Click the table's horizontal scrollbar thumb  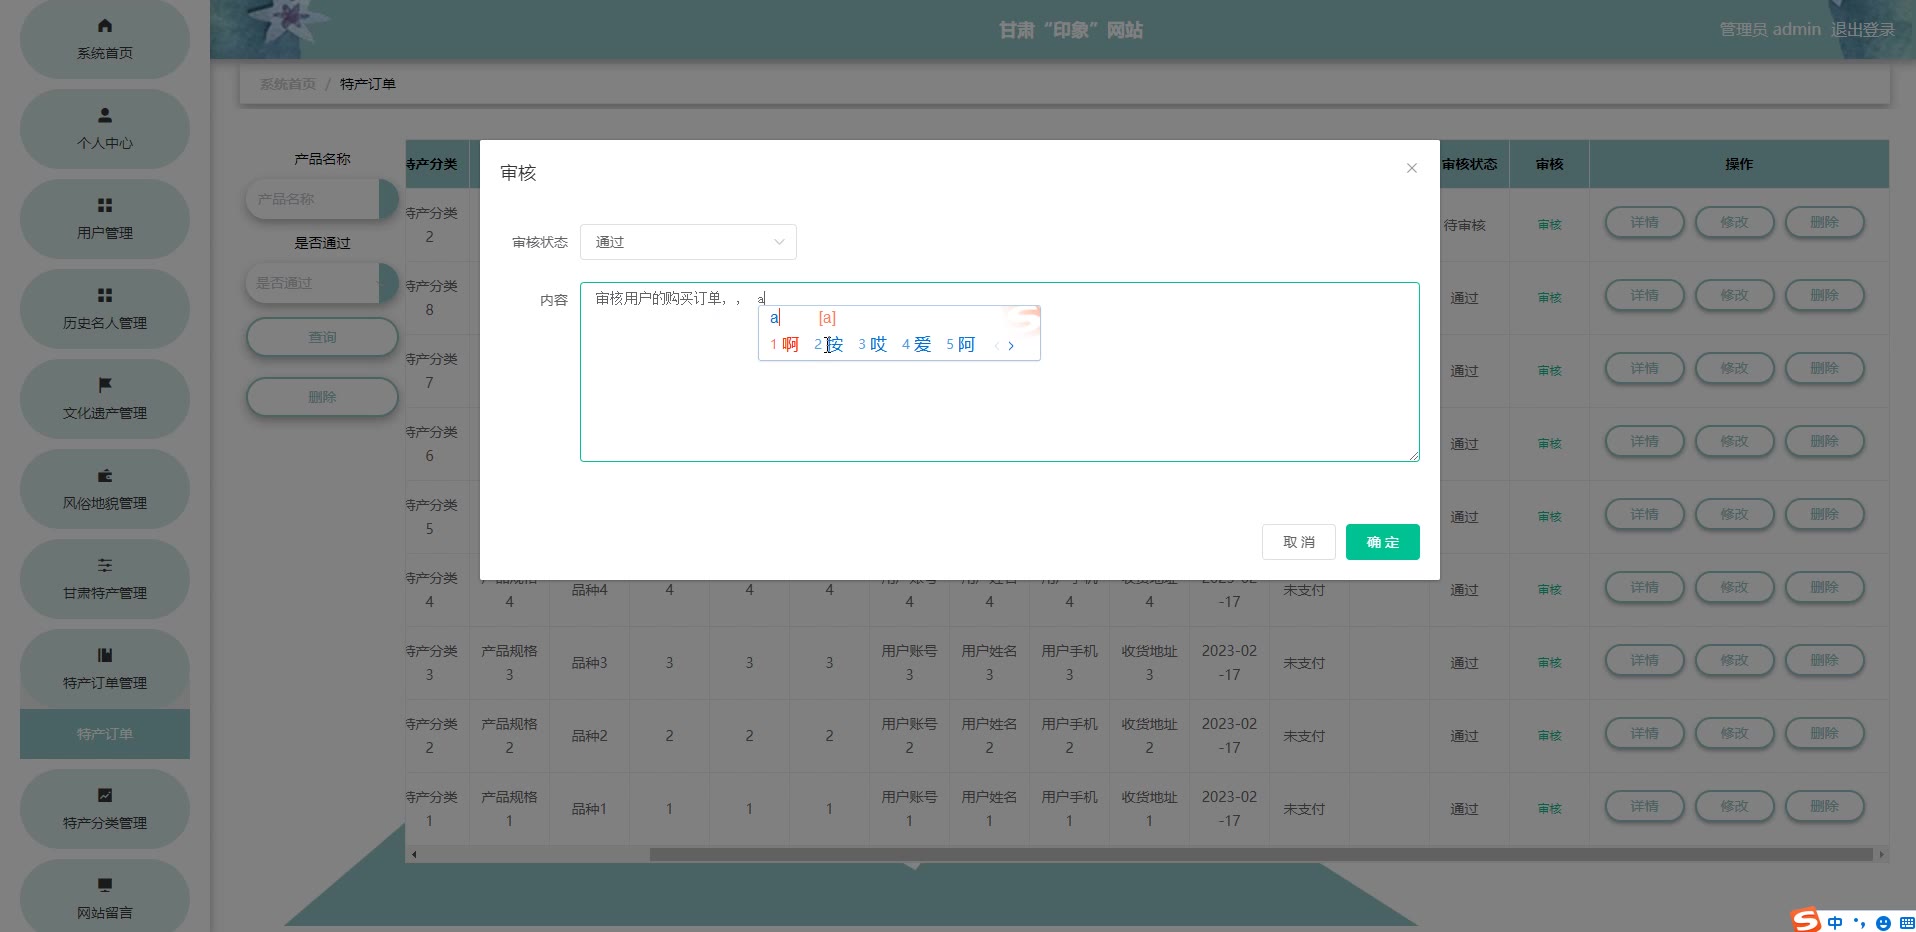[x=1261, y=855]
